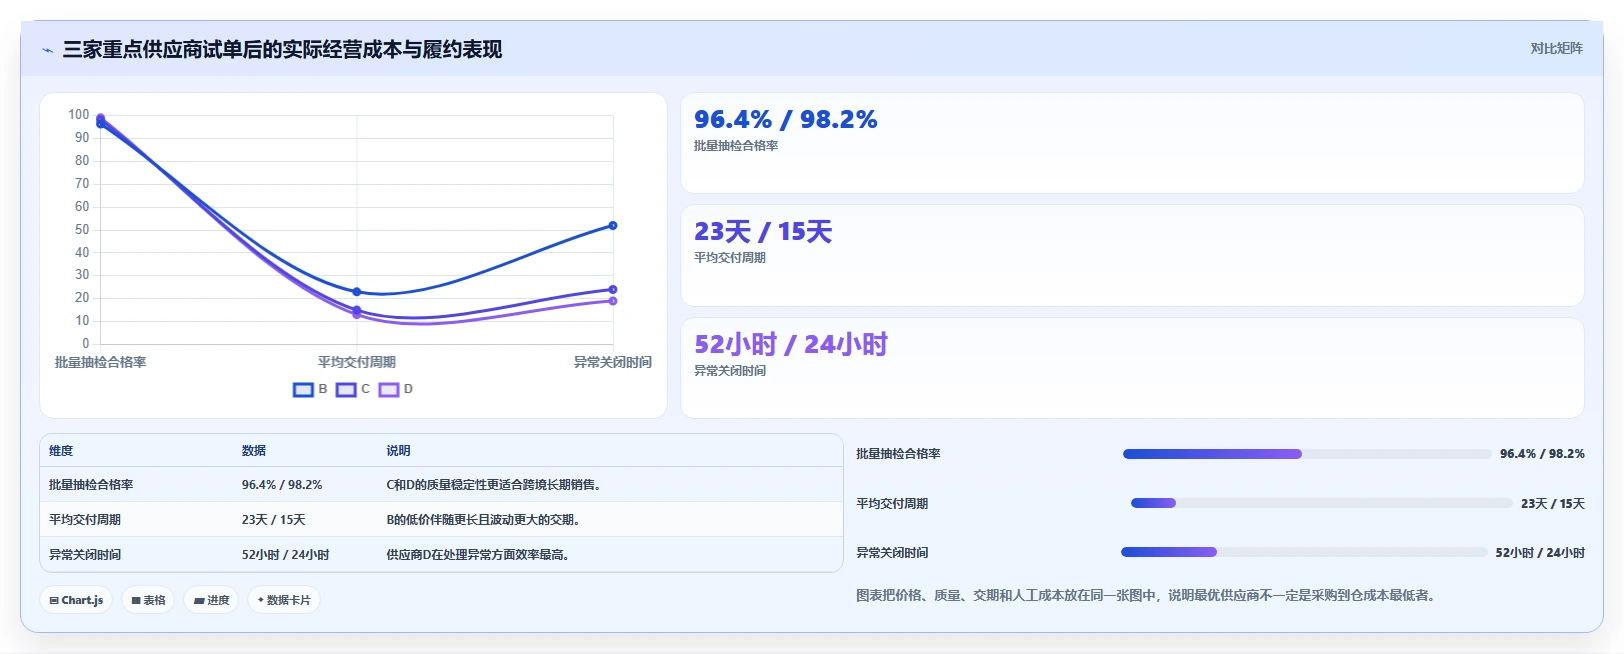The image size is (1624, 654).
Task: Click the header icon beside the title
Action: tap(47, 50)
